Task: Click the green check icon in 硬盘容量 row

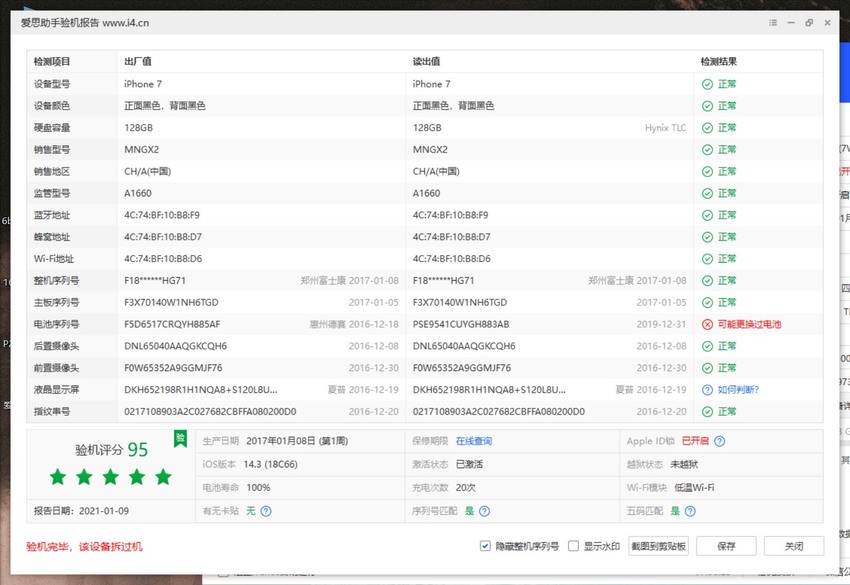Action: (707, 128)
